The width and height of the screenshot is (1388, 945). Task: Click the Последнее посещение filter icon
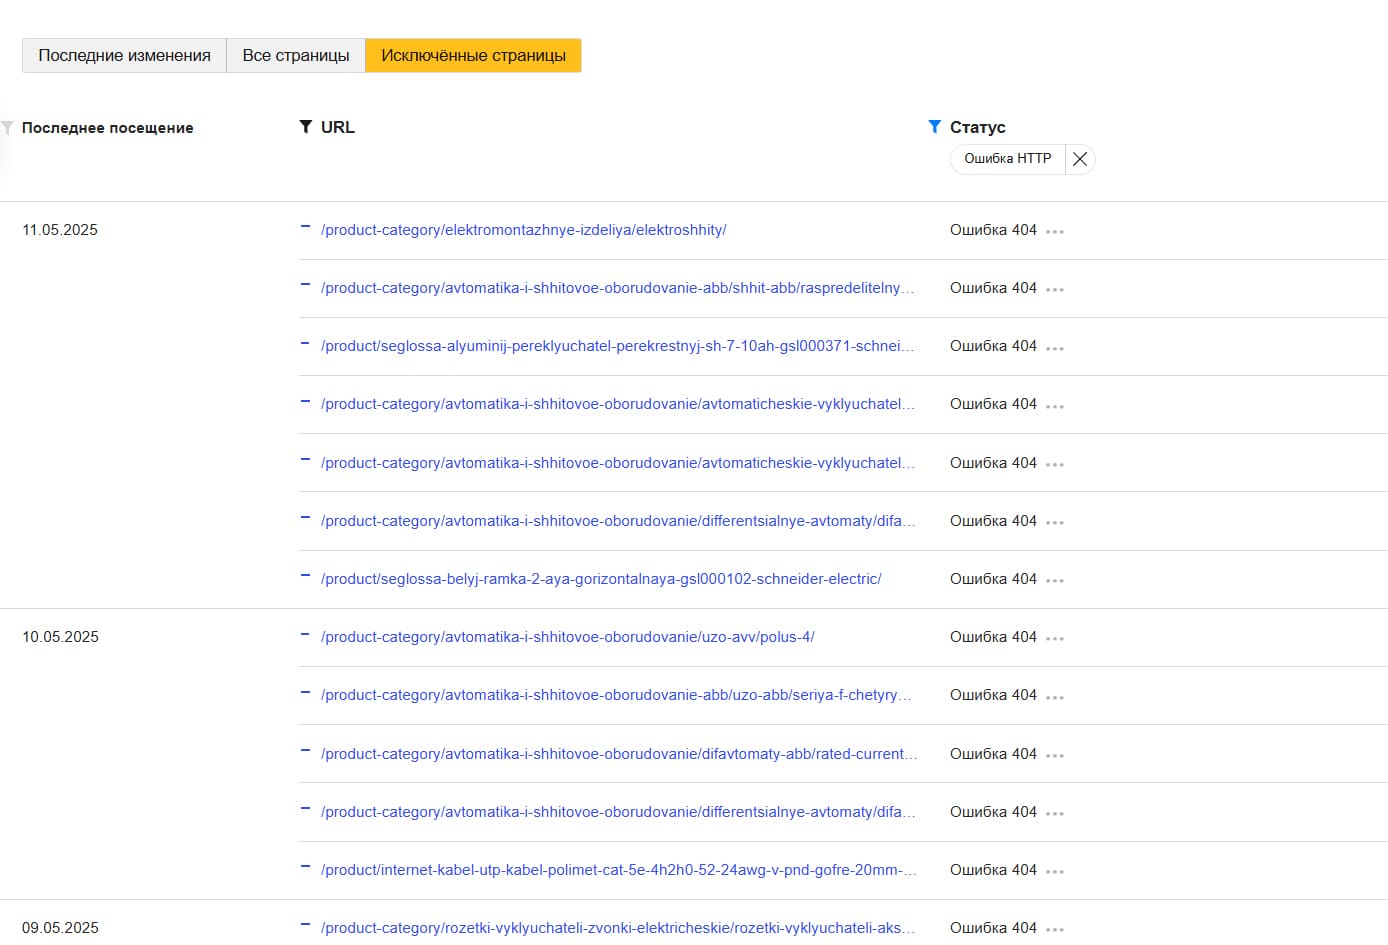[x=8, y=128]
